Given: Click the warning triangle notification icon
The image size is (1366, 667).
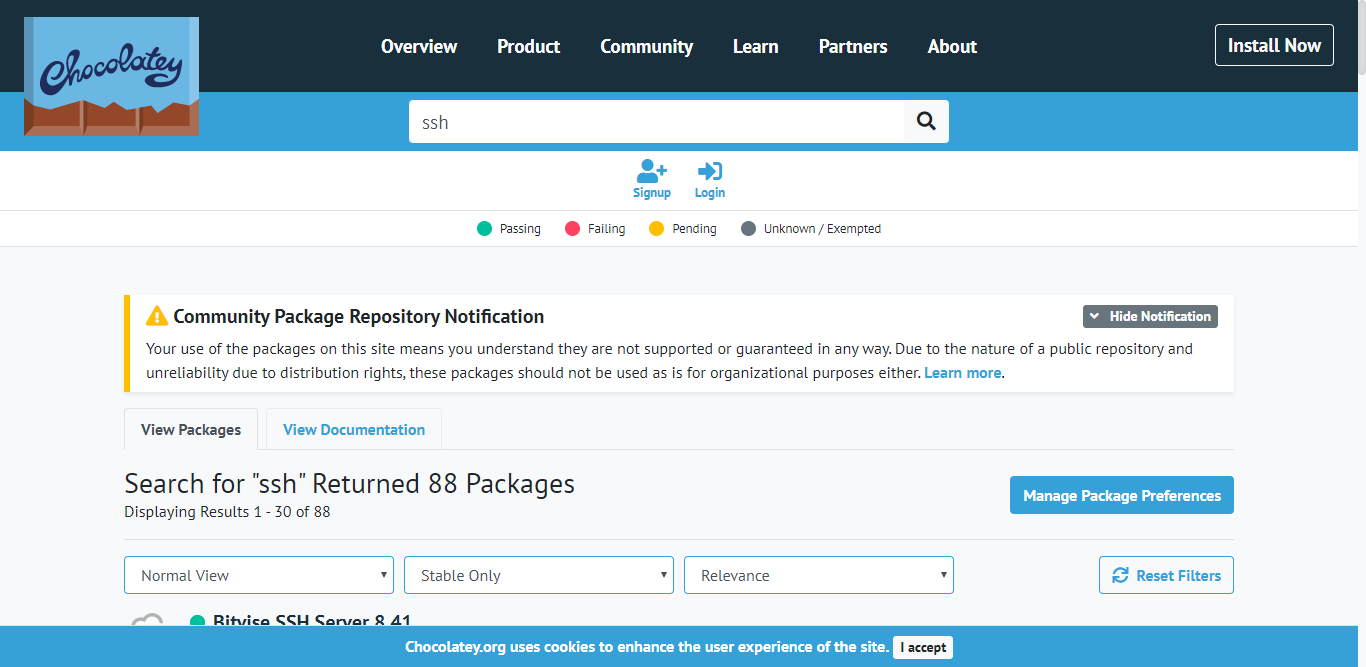Looking at the screenshot, I should click(157, 316).
